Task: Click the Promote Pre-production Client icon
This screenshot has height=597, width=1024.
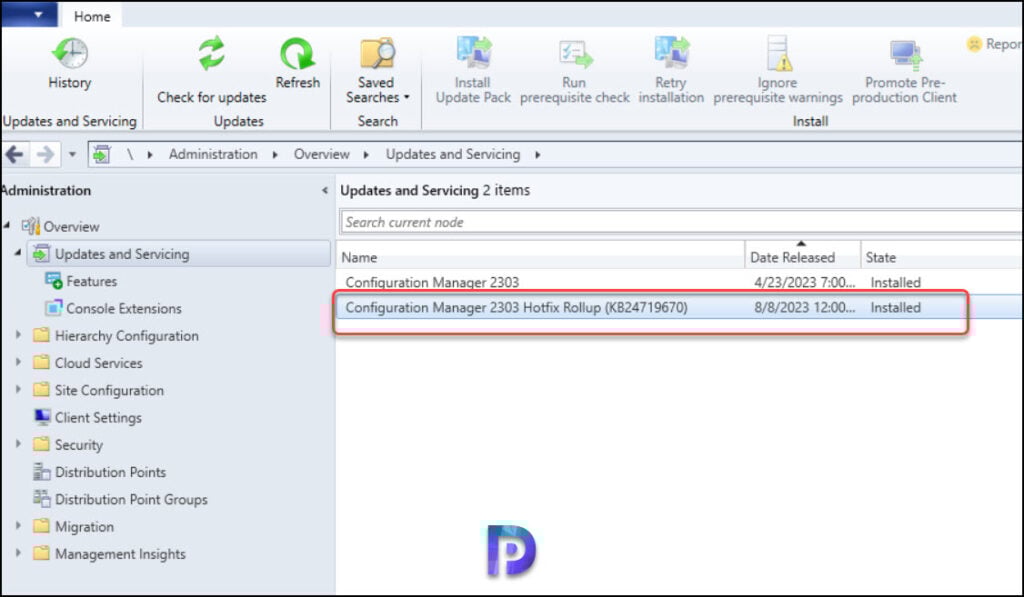Action: tap(906, 55)
